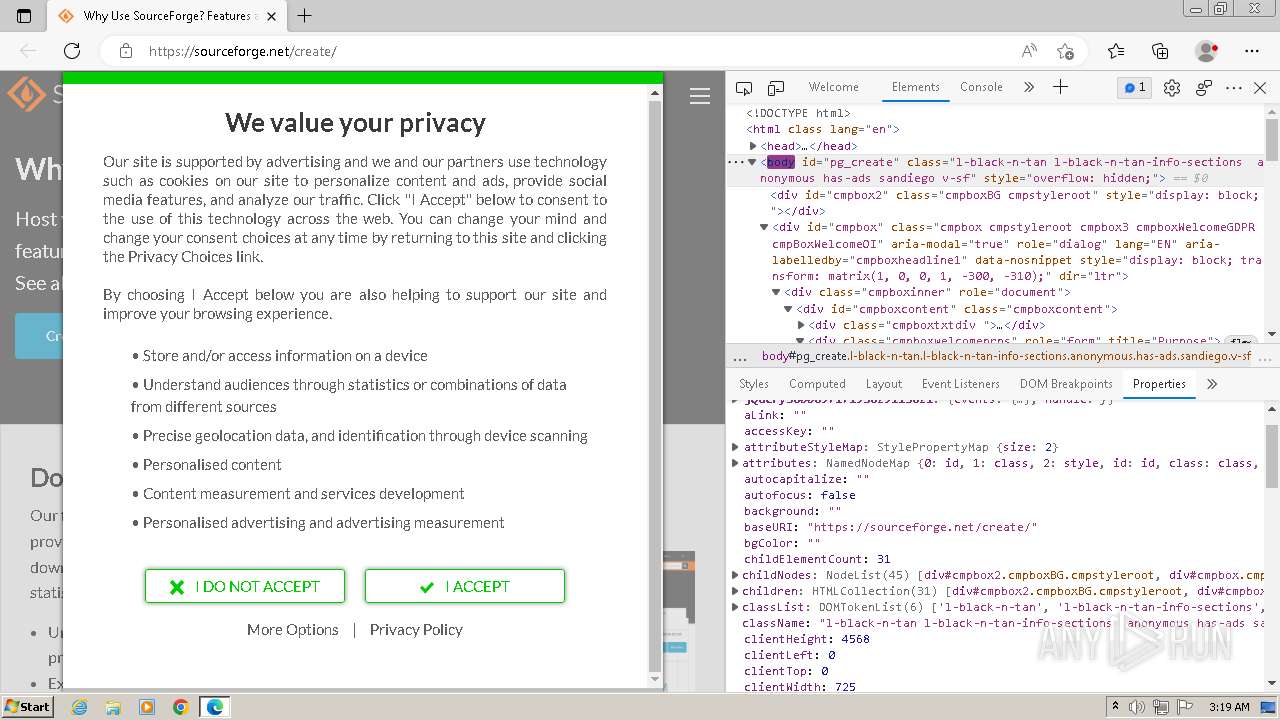1280x720 pixels.
Task: Open More Options in privacy dialog
Action: (x=293, y=629)
